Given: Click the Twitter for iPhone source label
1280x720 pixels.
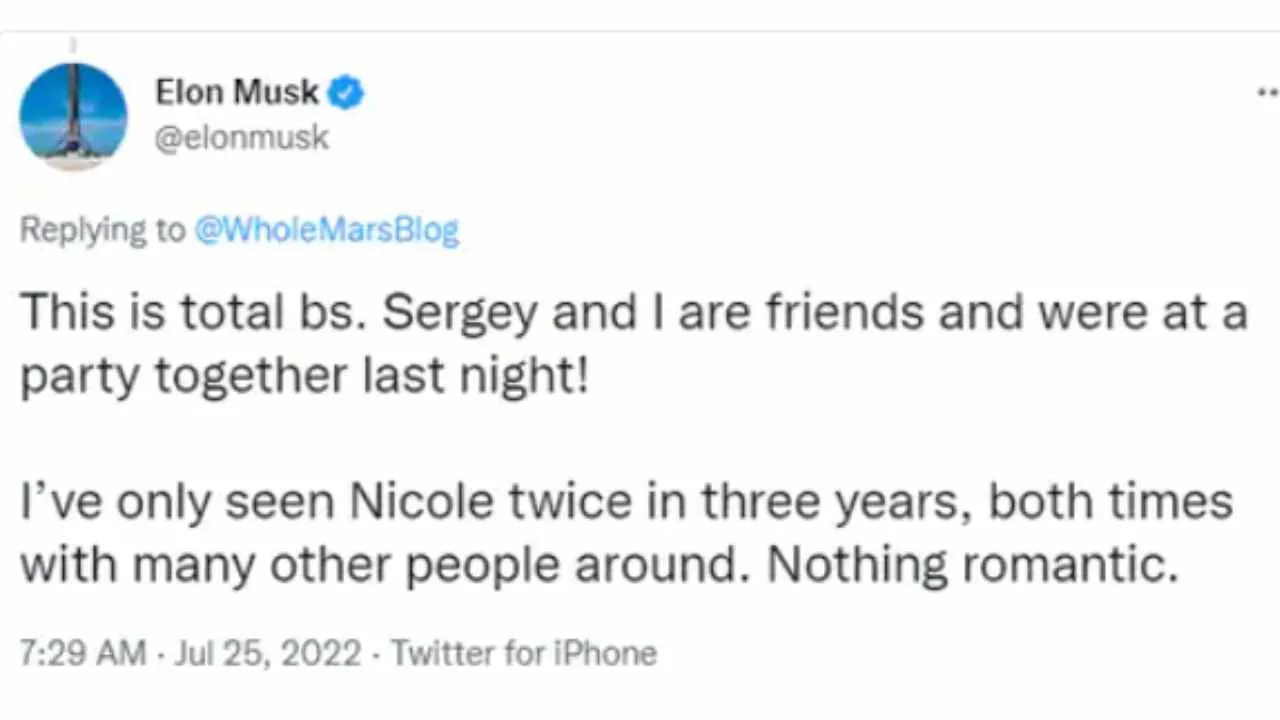Looking at the screenshot, I should click(x=523, y=653).
